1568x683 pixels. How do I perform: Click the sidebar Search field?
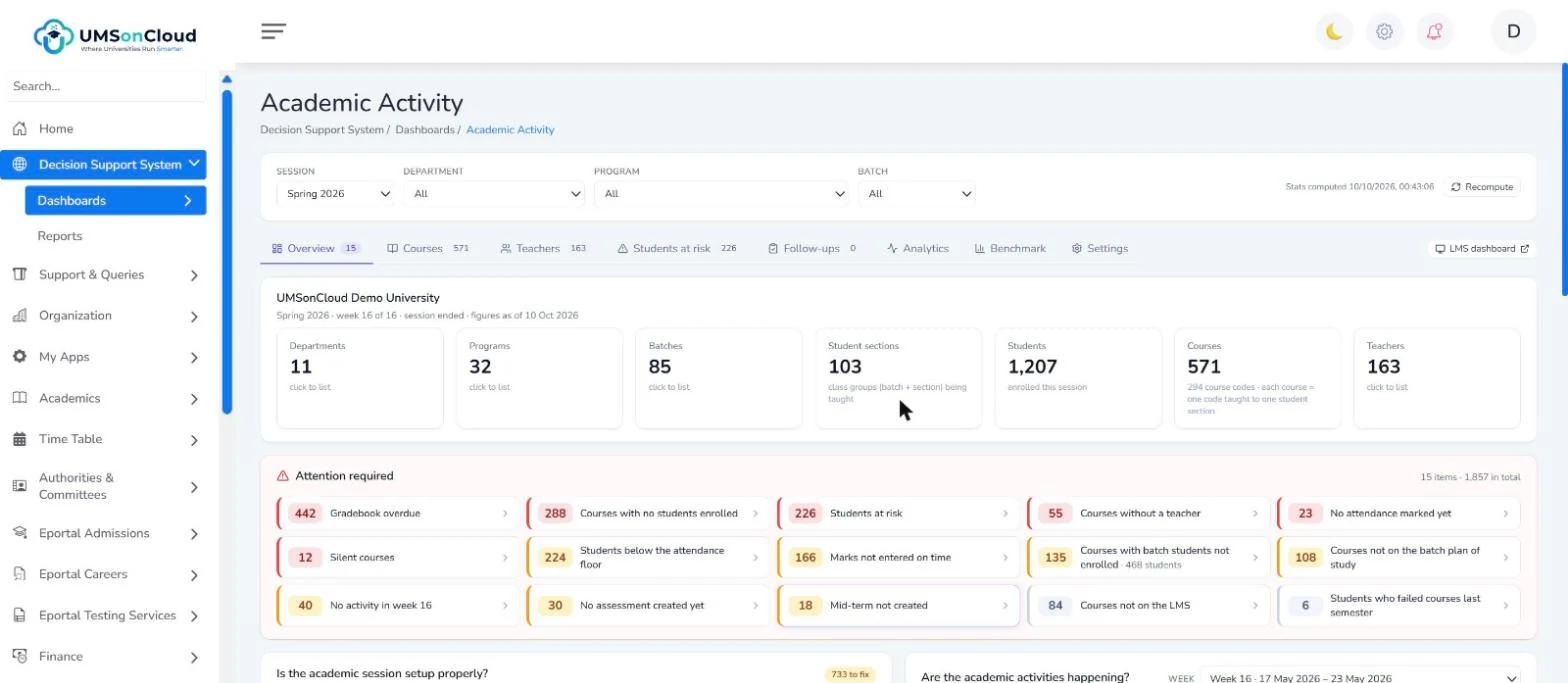pos(106,87)
